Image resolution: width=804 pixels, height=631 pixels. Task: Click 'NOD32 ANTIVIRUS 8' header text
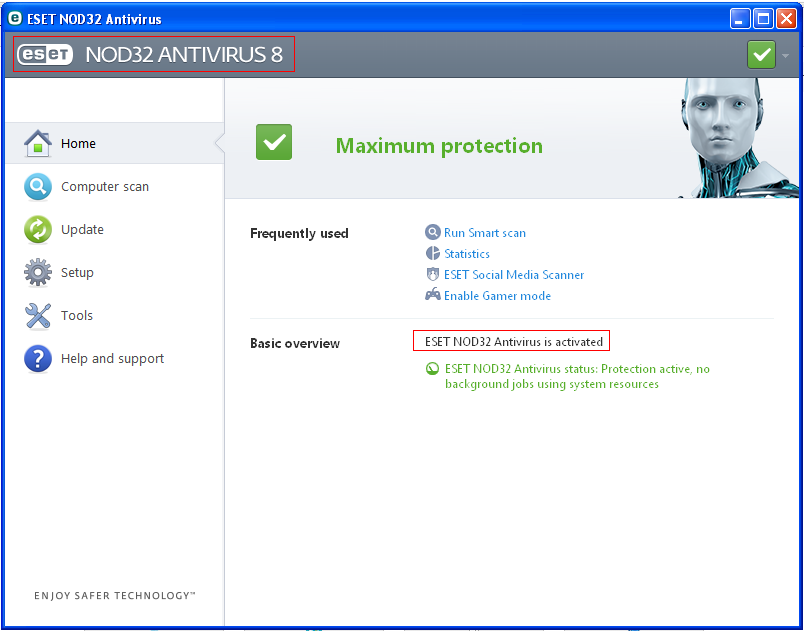coord(184,55)
